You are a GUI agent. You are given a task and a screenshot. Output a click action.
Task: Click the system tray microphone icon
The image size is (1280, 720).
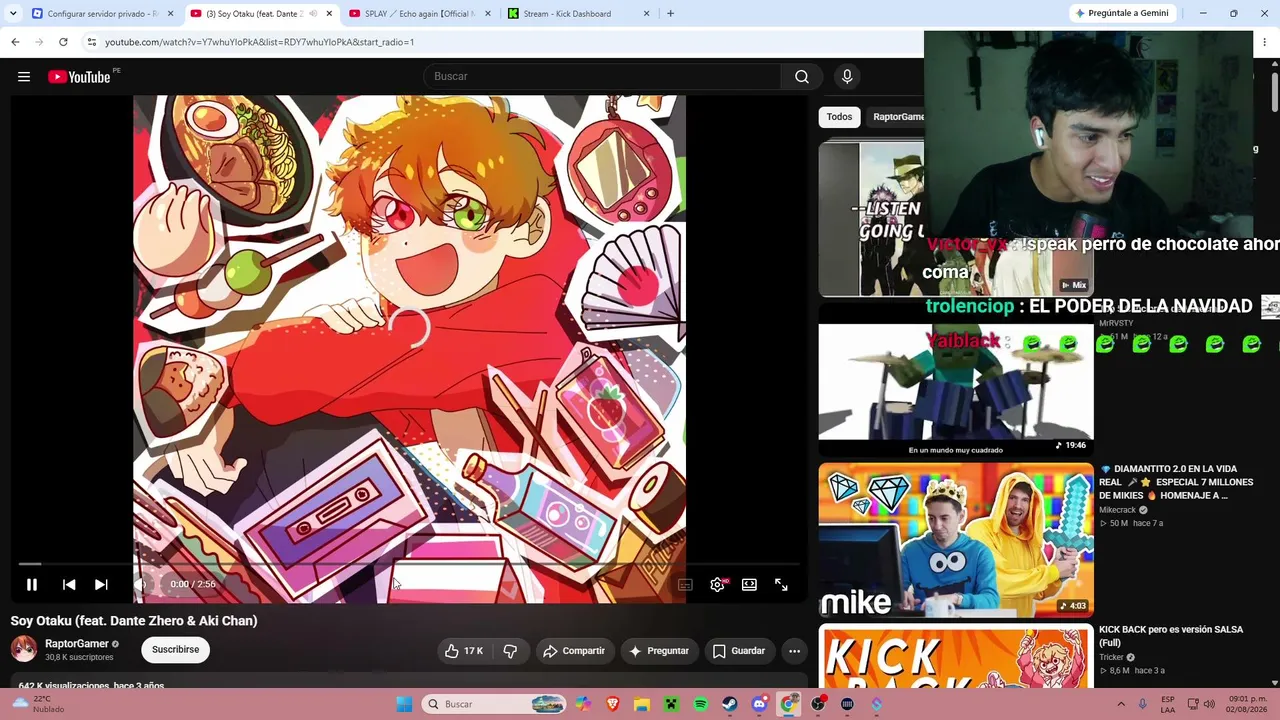(x=1143, y=704)
